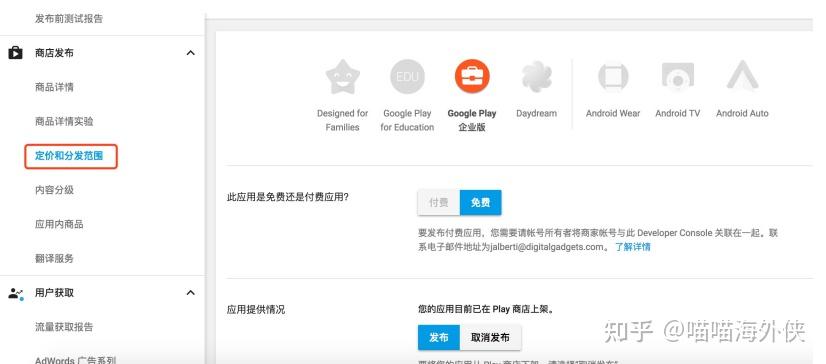This screenshot has height=364, width=826.
Task: Click the Designed for Families label
Action: pyautogui.click(x=342, y=120)
